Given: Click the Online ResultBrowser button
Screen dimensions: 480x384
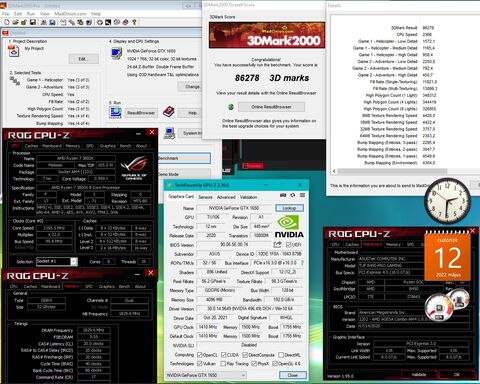Looking at the screenshot, I should 271,107.
